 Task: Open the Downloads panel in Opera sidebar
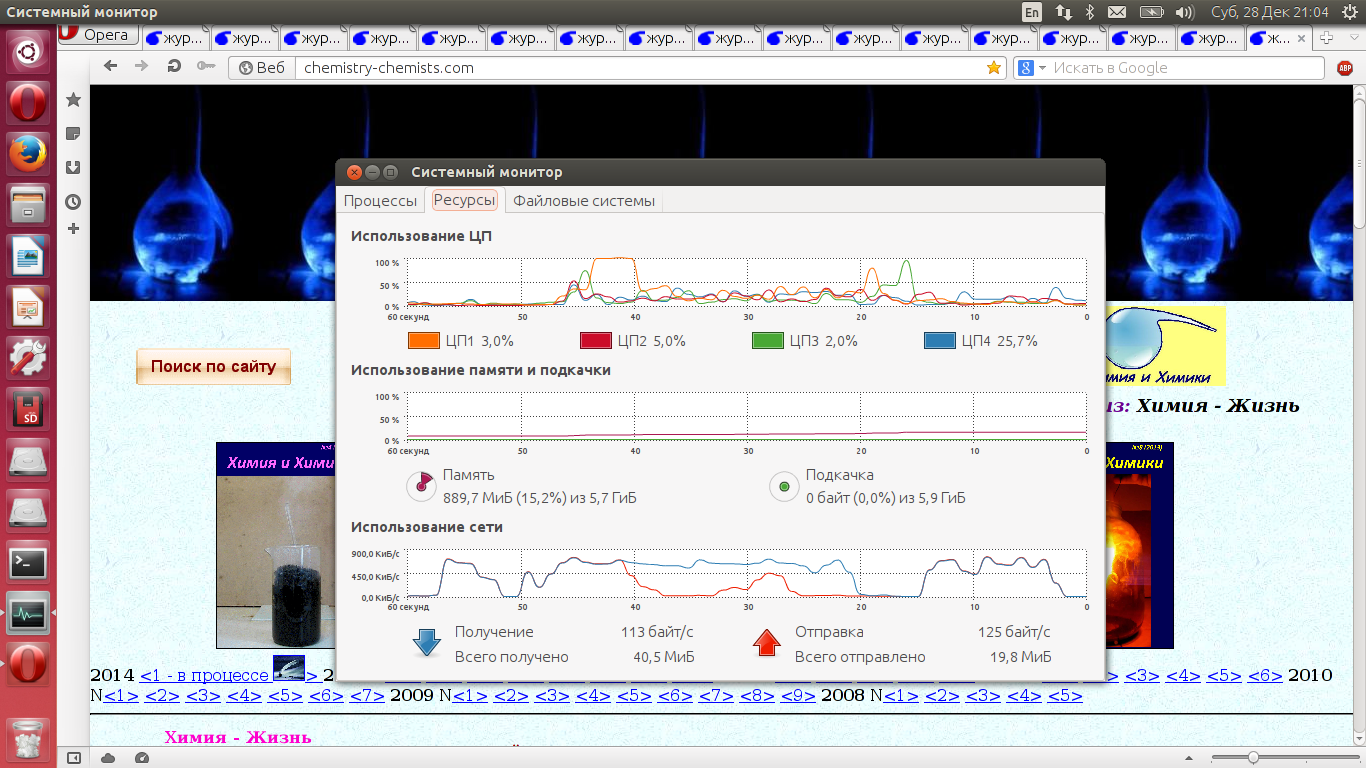73,168
